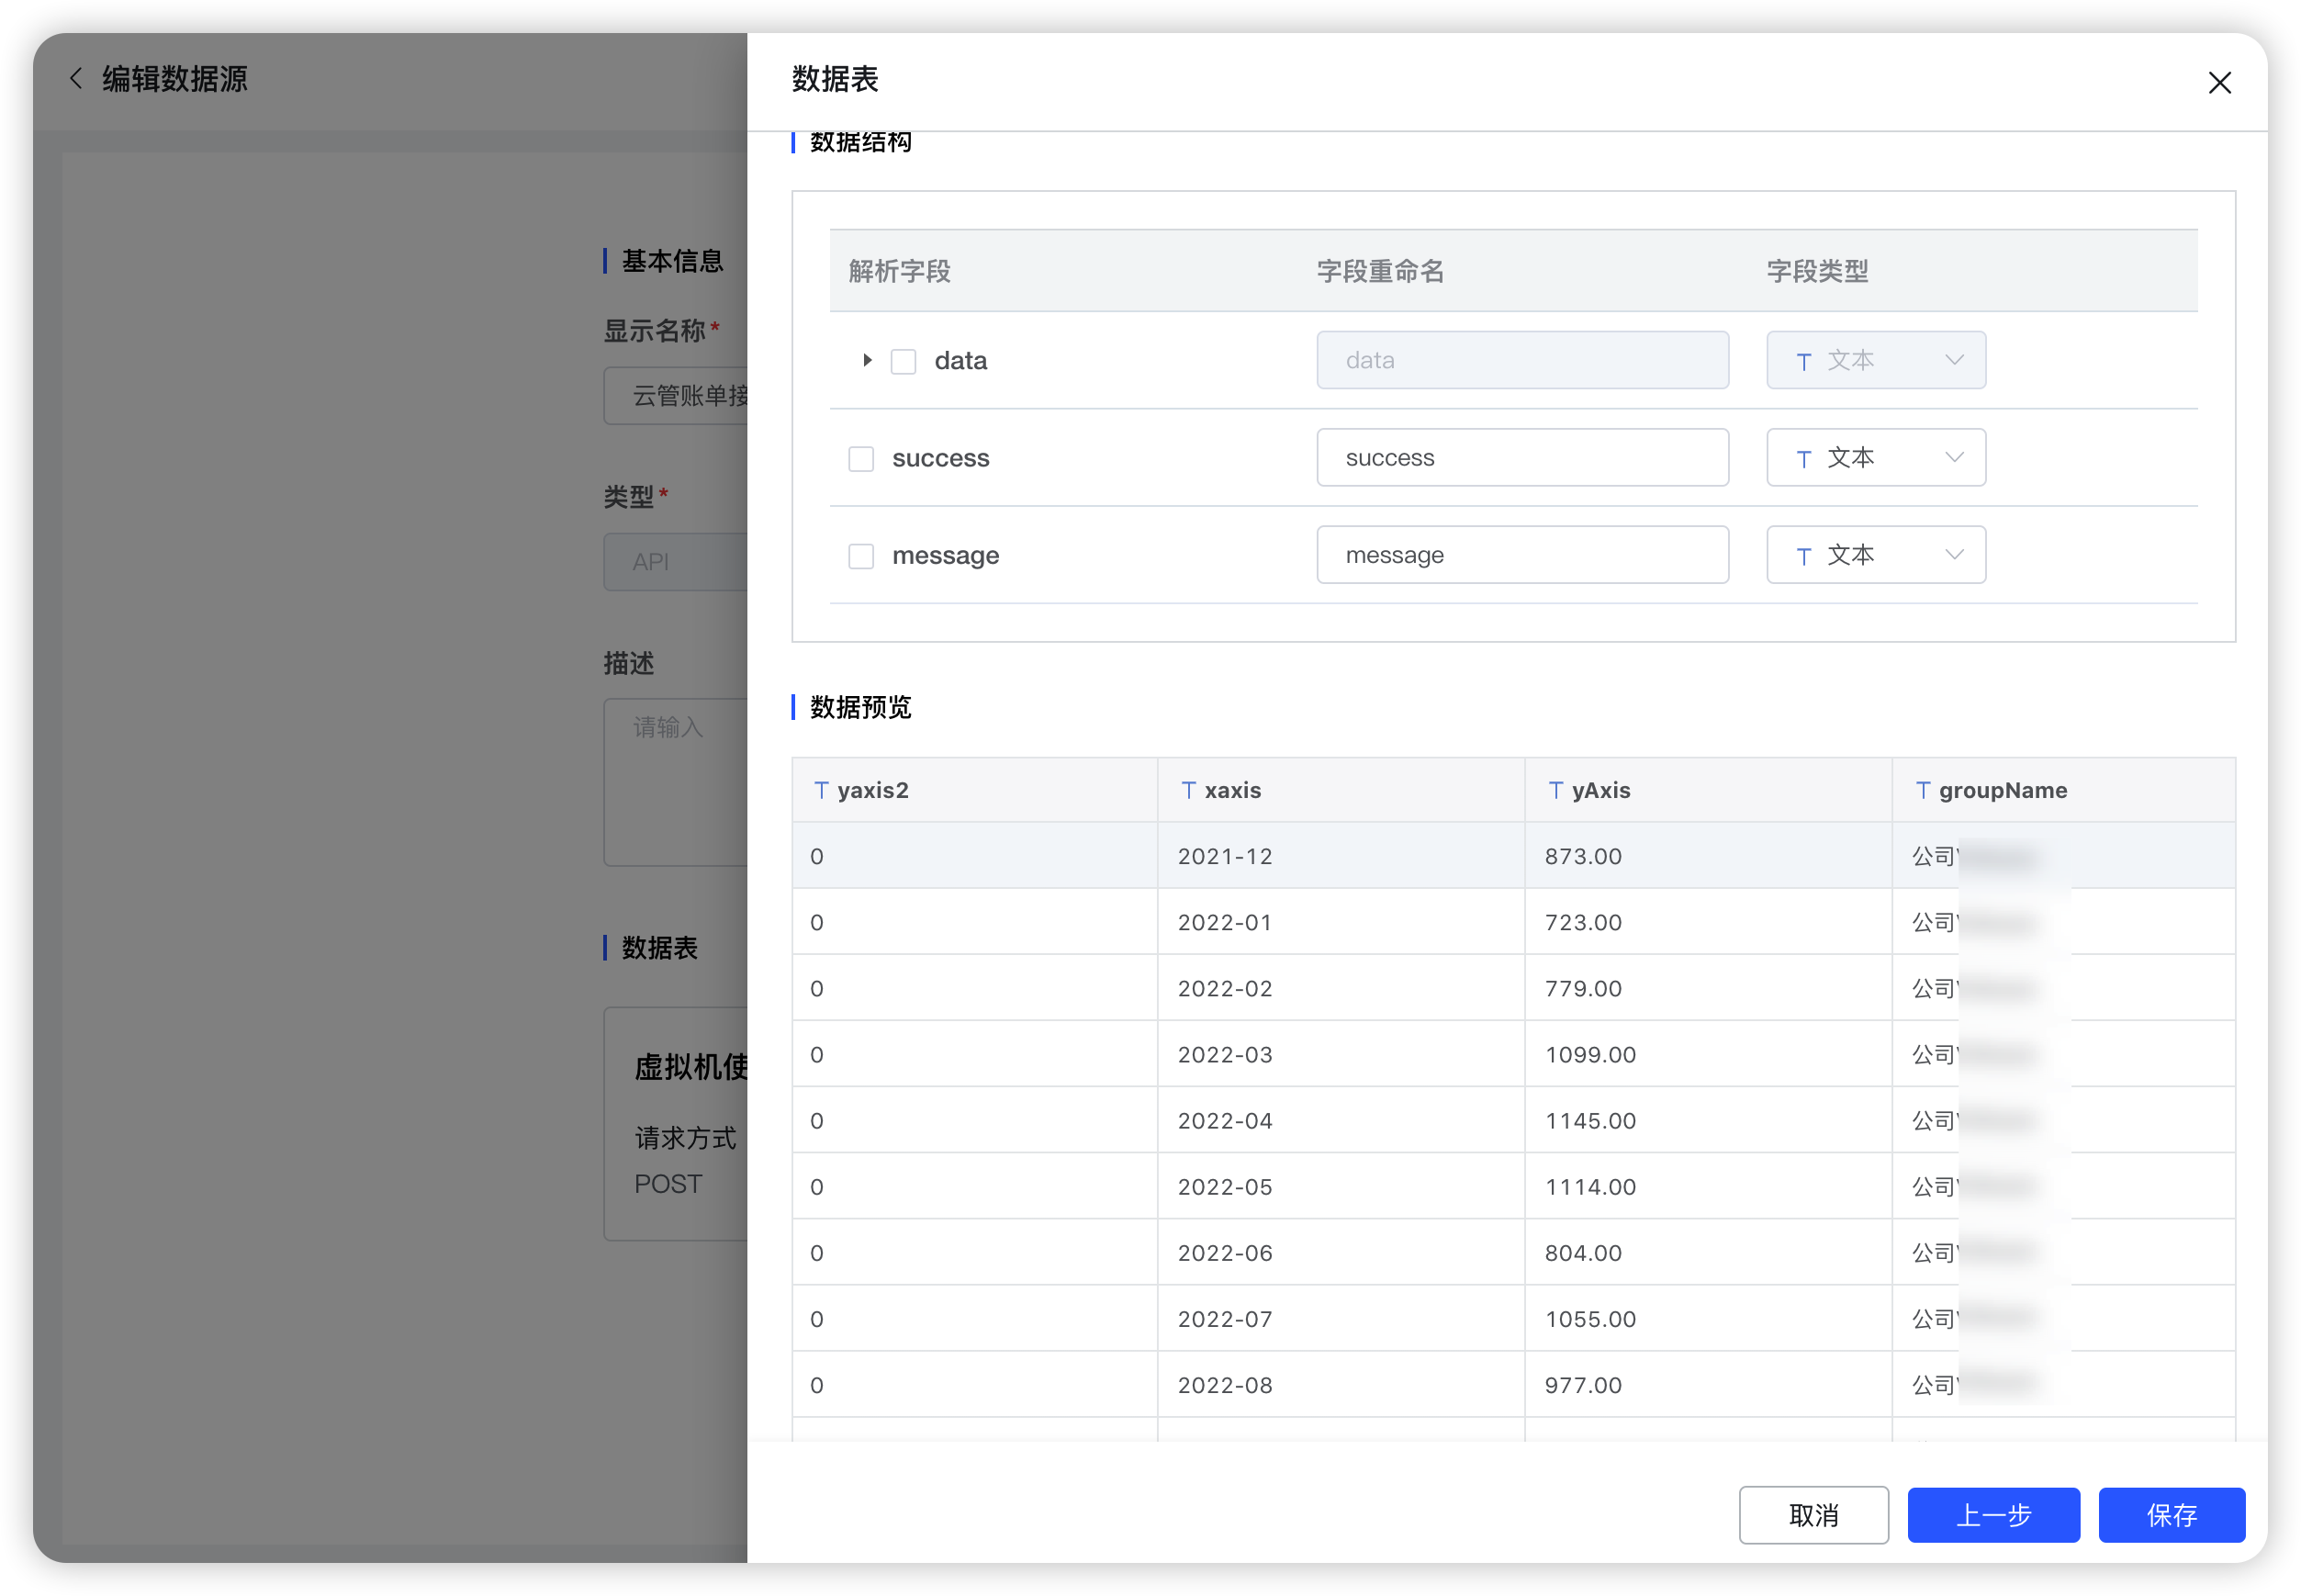Check the message field checkbox
This screenshot has width=2301, height=1596.
pyautogui.click(x=861, y=555)
